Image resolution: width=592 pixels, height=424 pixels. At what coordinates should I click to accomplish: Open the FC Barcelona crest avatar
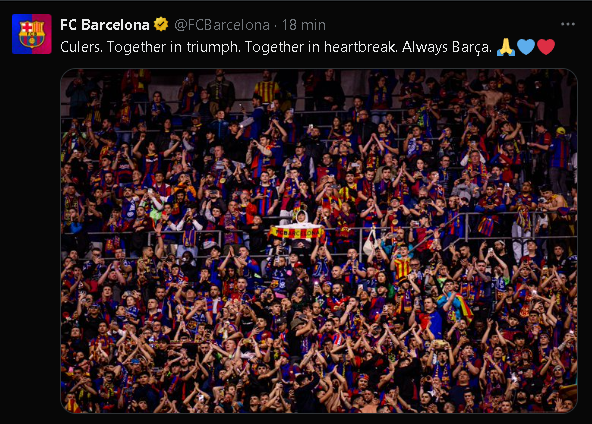pos(32,34)
